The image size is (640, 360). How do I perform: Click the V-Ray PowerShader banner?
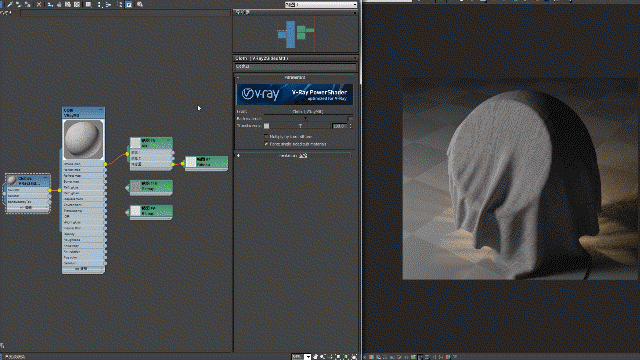[295, 95]
